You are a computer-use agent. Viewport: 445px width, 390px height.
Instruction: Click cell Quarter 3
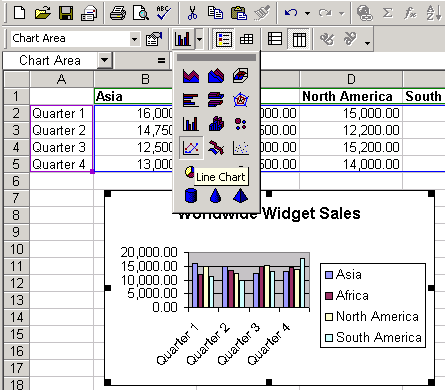(62, 147)
